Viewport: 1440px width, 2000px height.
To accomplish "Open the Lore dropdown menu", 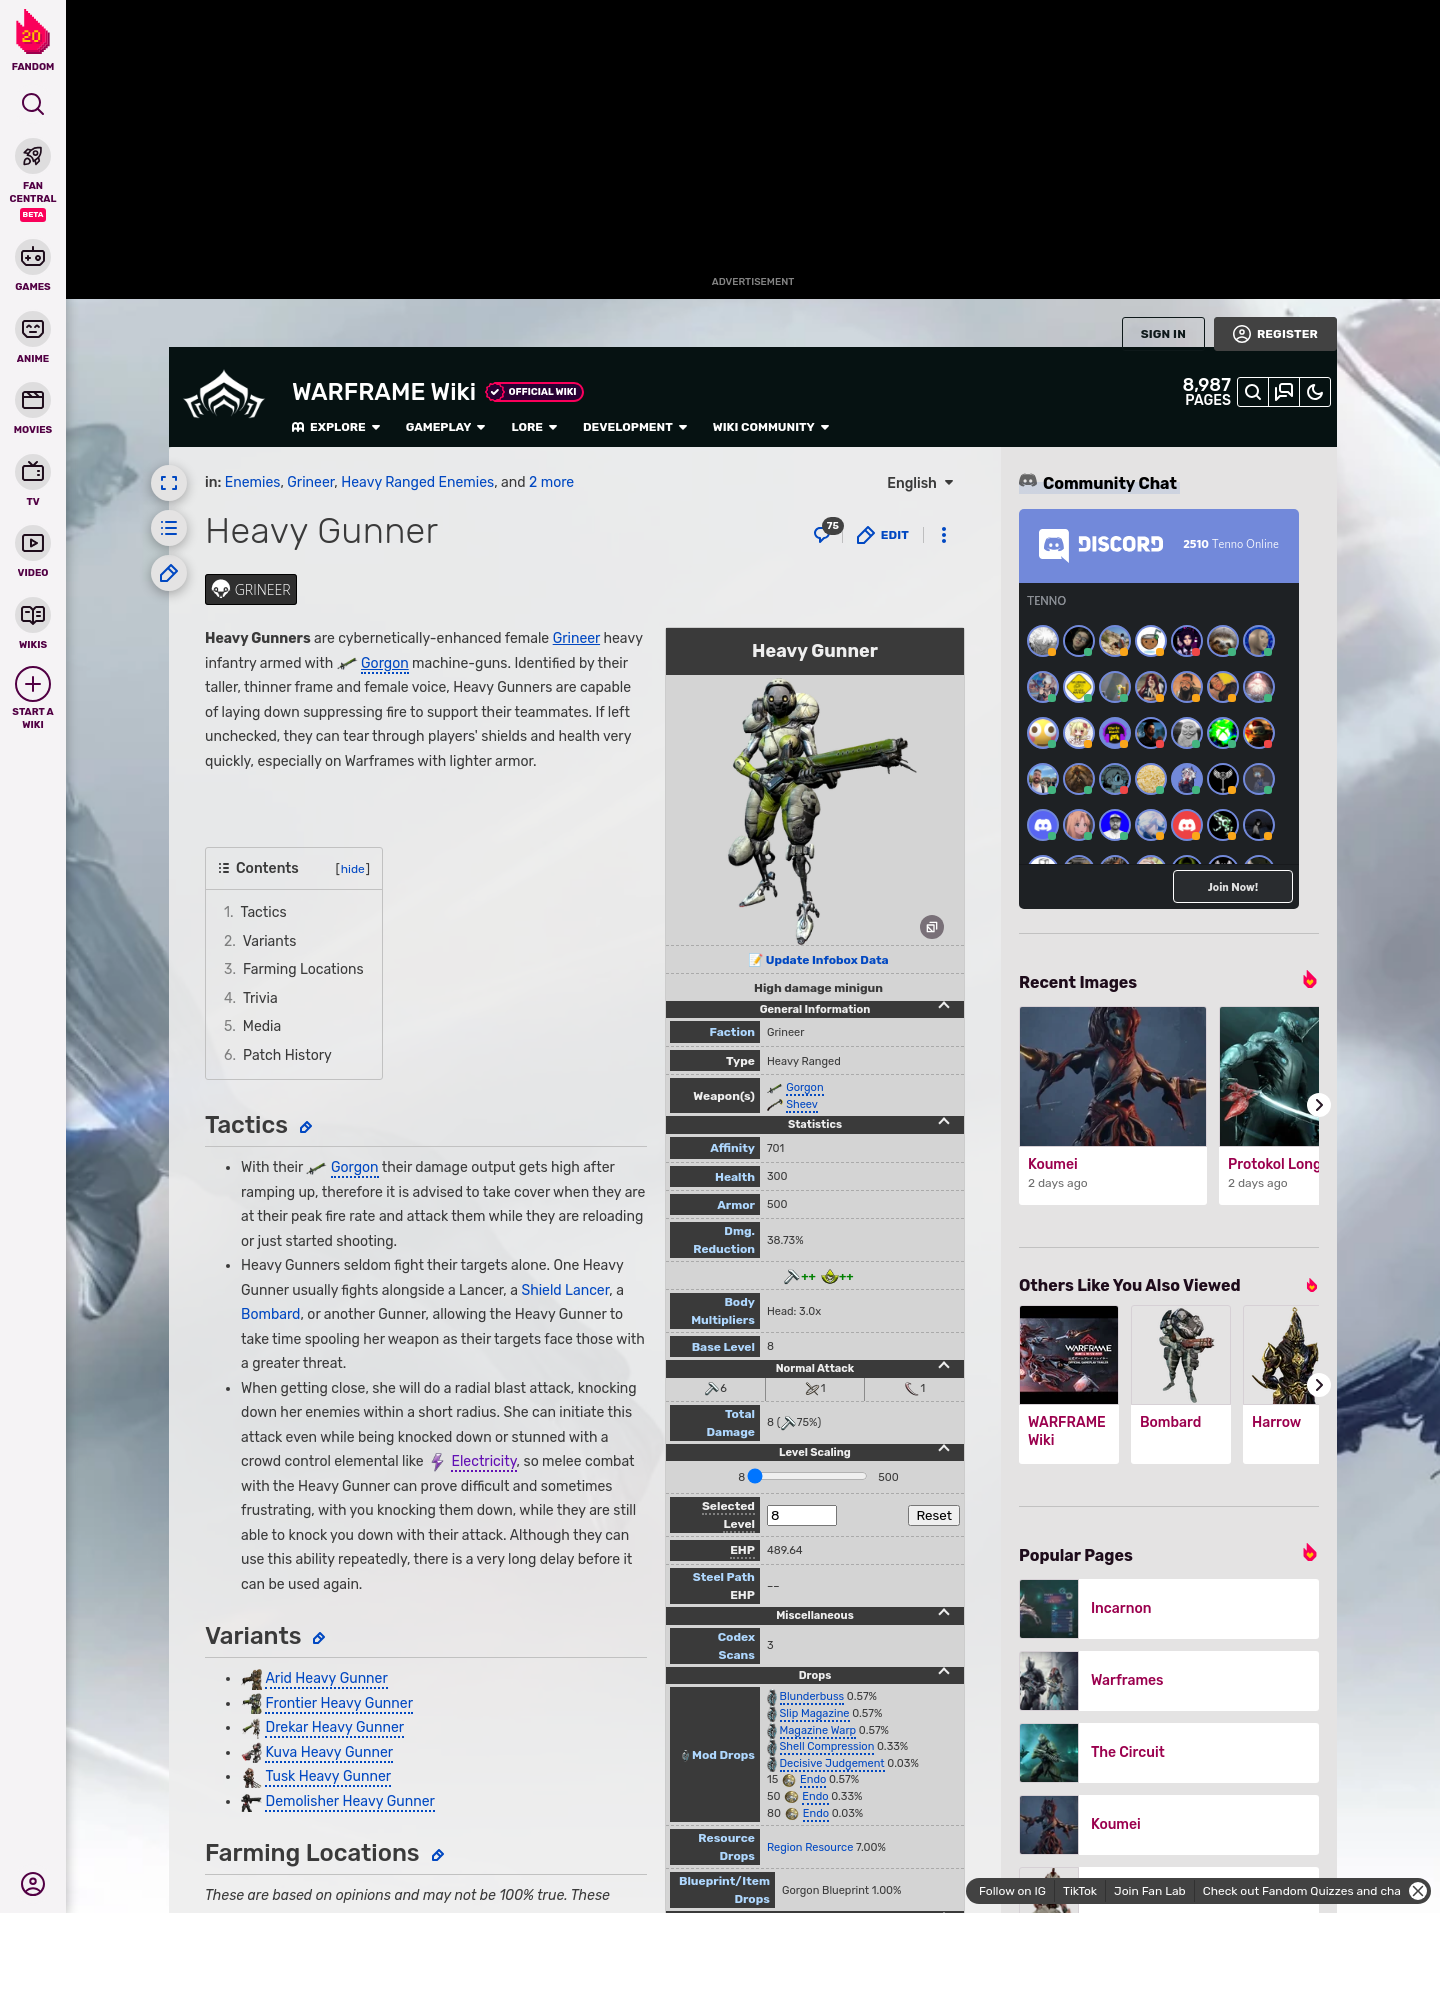I will click(534, 427).
